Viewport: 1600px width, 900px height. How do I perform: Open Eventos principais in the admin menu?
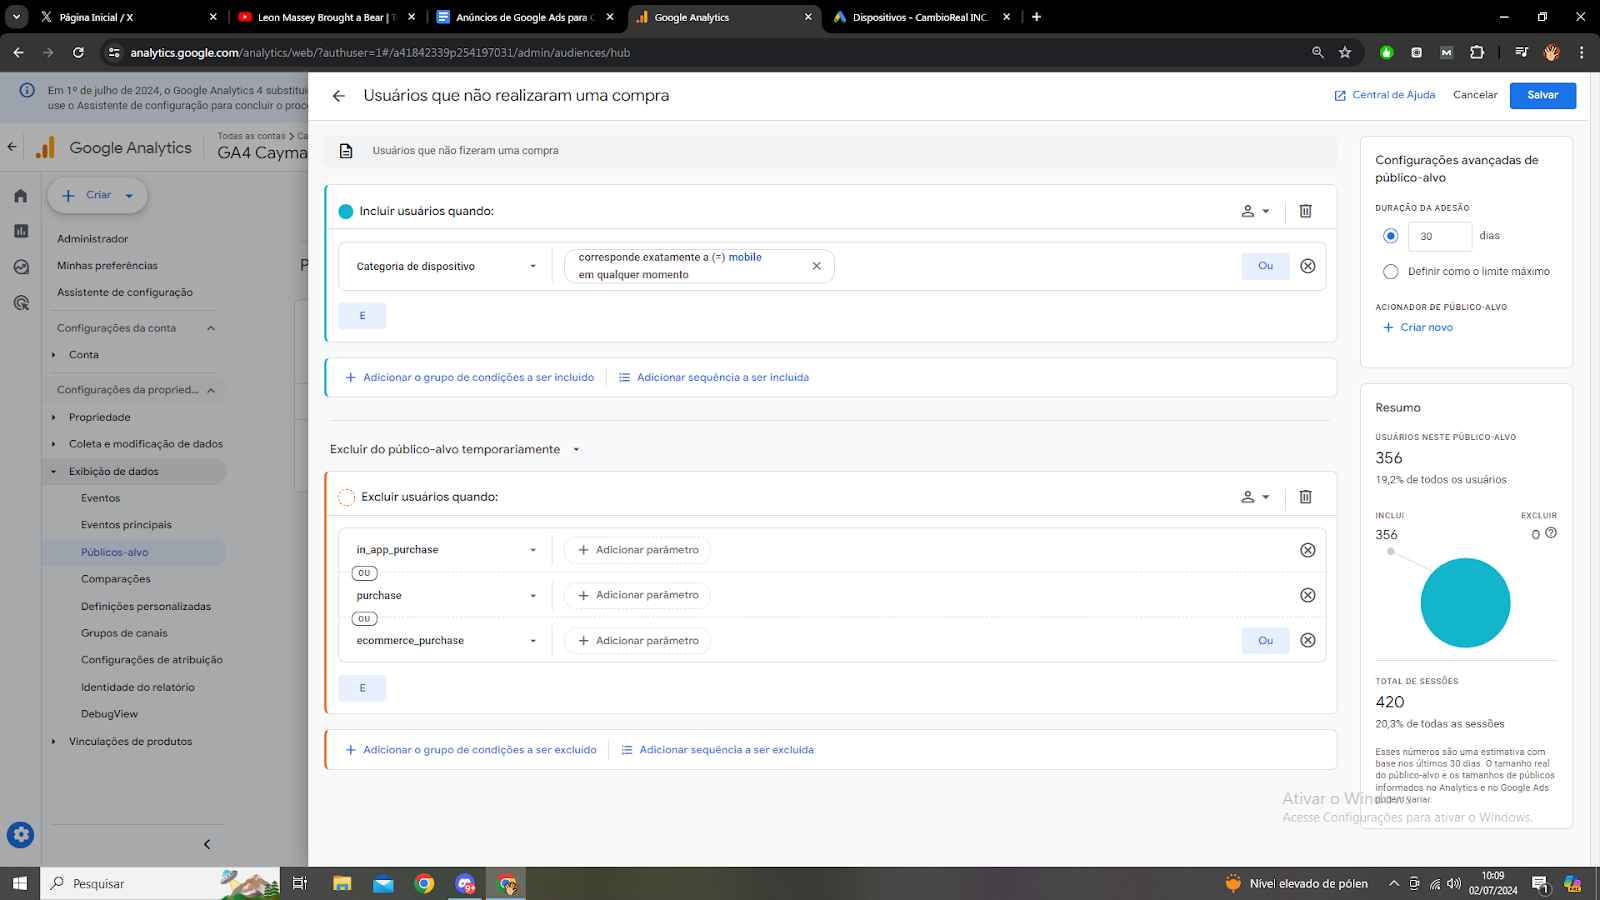[x=126, y=525]
